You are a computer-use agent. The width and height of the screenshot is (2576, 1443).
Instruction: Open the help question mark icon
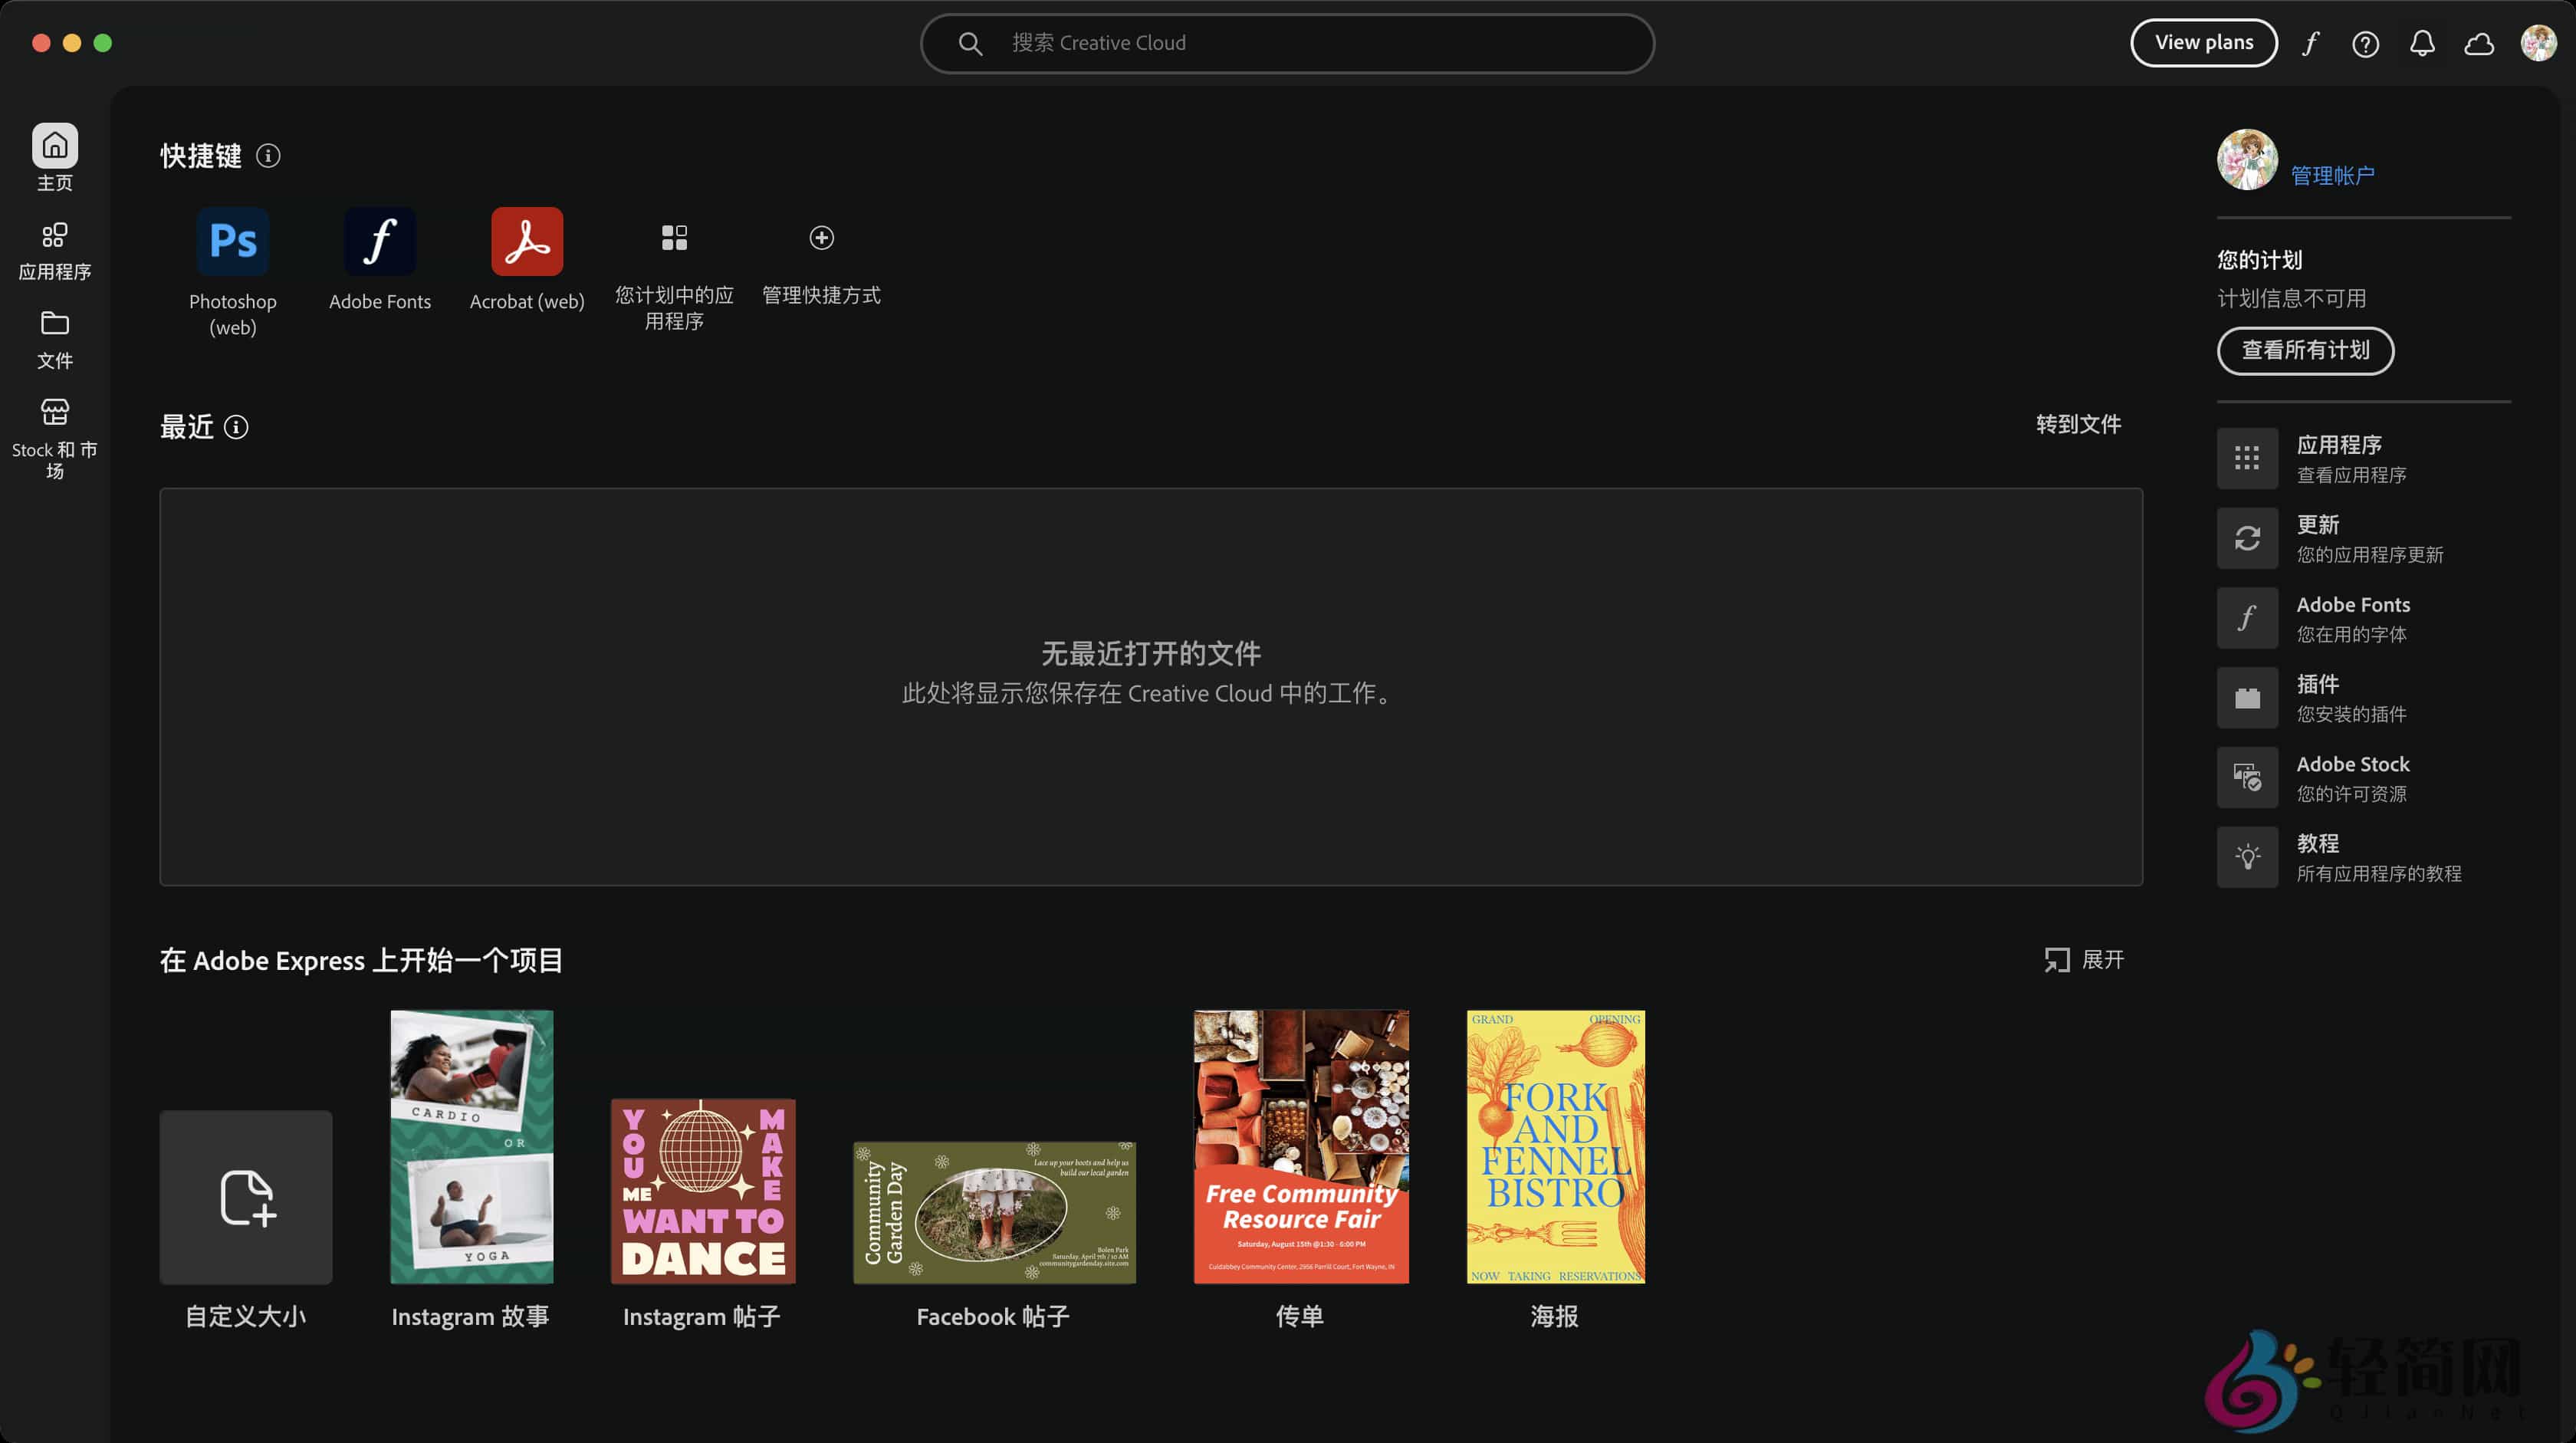click(2365, 43)
